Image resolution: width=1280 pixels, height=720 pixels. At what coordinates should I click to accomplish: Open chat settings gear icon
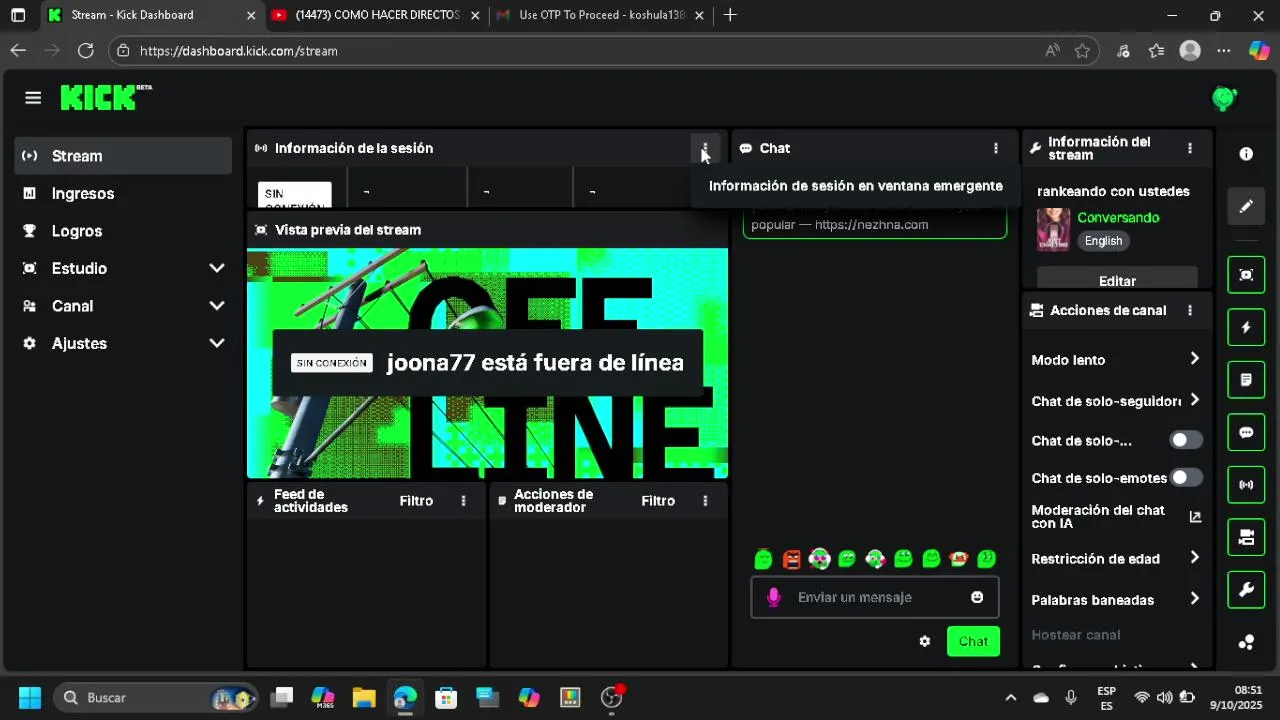(x=925, y=641)
